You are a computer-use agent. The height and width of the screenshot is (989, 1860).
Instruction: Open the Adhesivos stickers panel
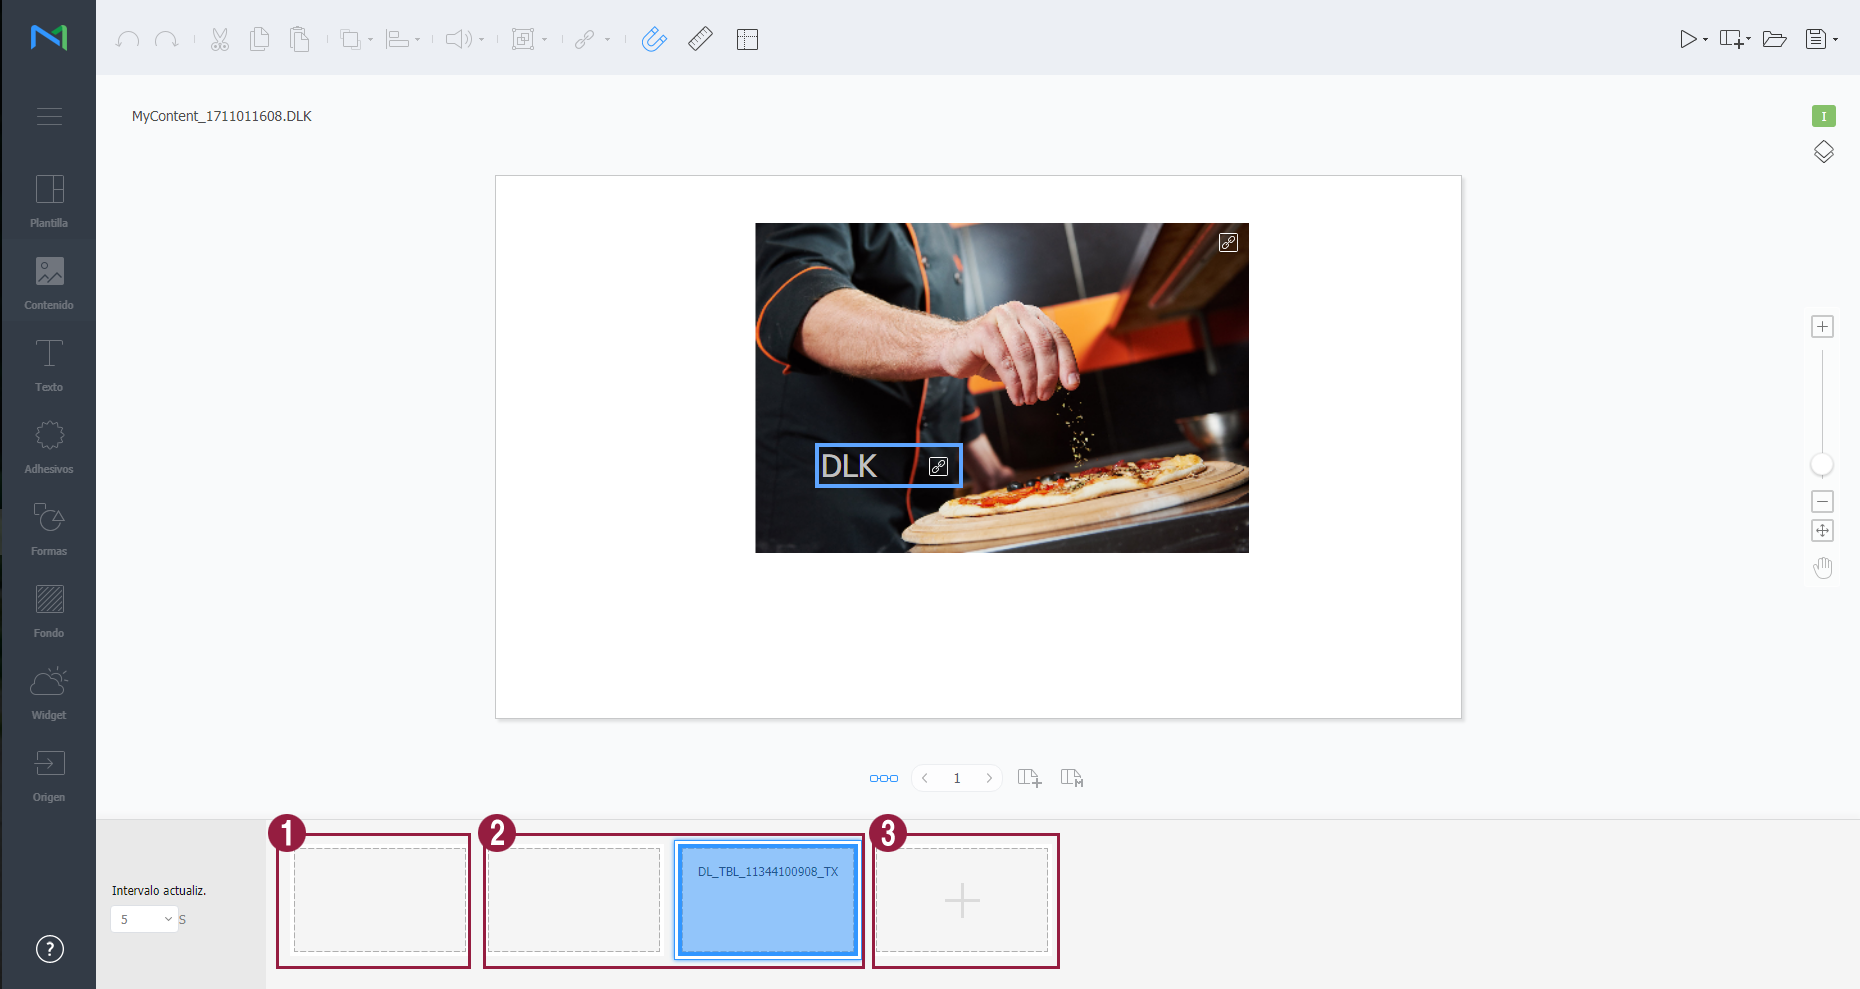coord(48,447)
